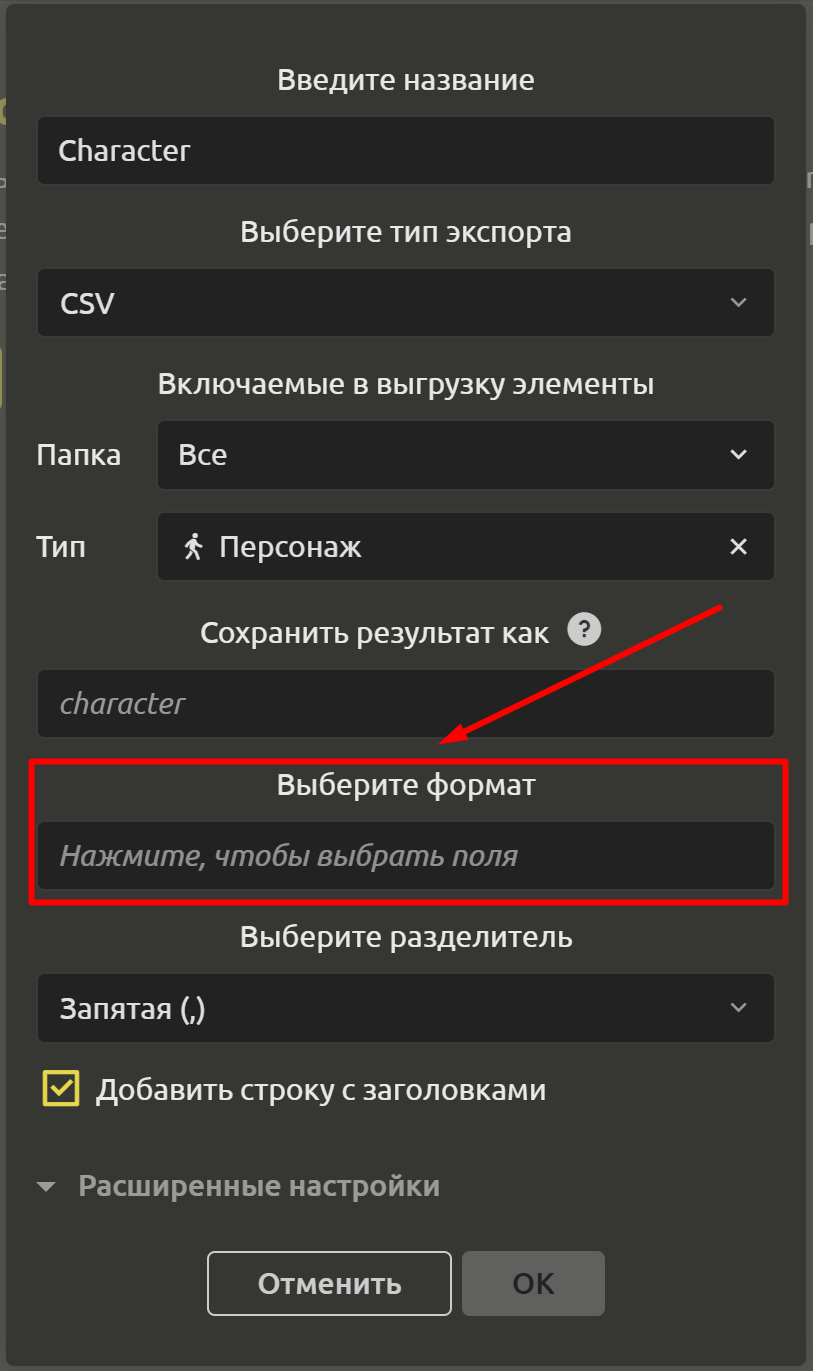Expand Расширенные настройки section
Screen dimensions: 813x1371
pos(238,1186)
